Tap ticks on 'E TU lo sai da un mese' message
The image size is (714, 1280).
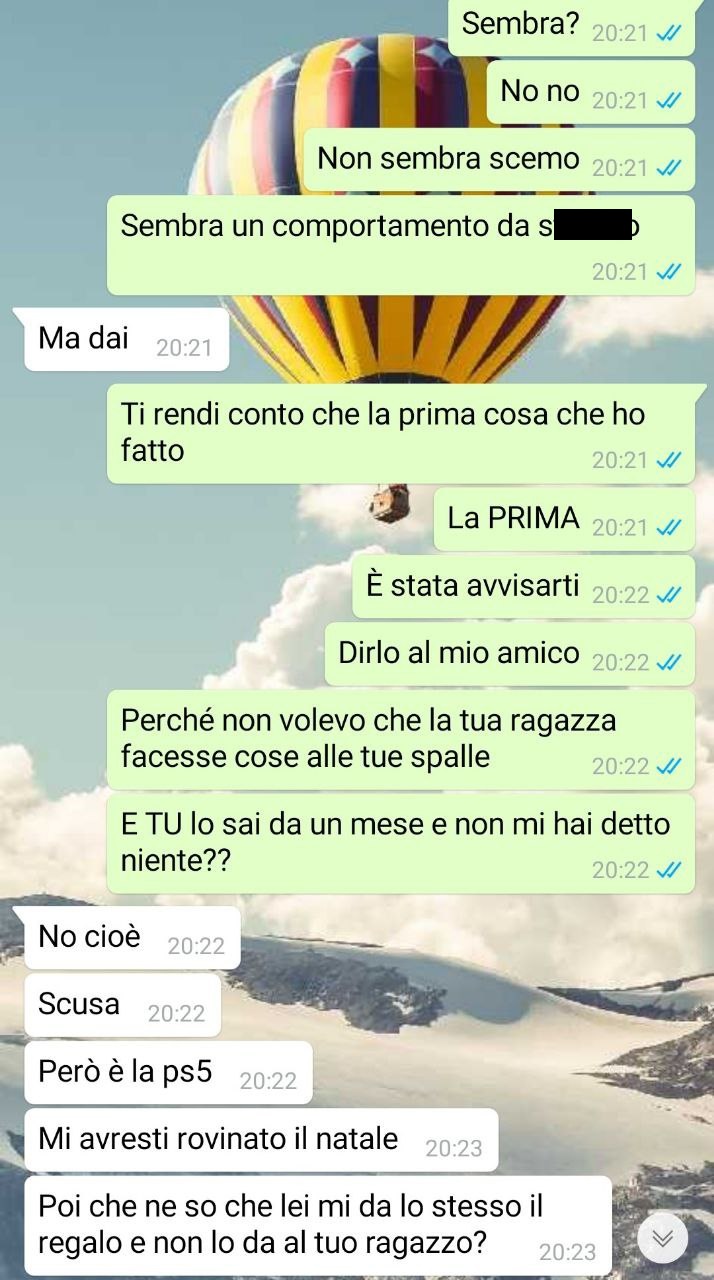point(668,870)
